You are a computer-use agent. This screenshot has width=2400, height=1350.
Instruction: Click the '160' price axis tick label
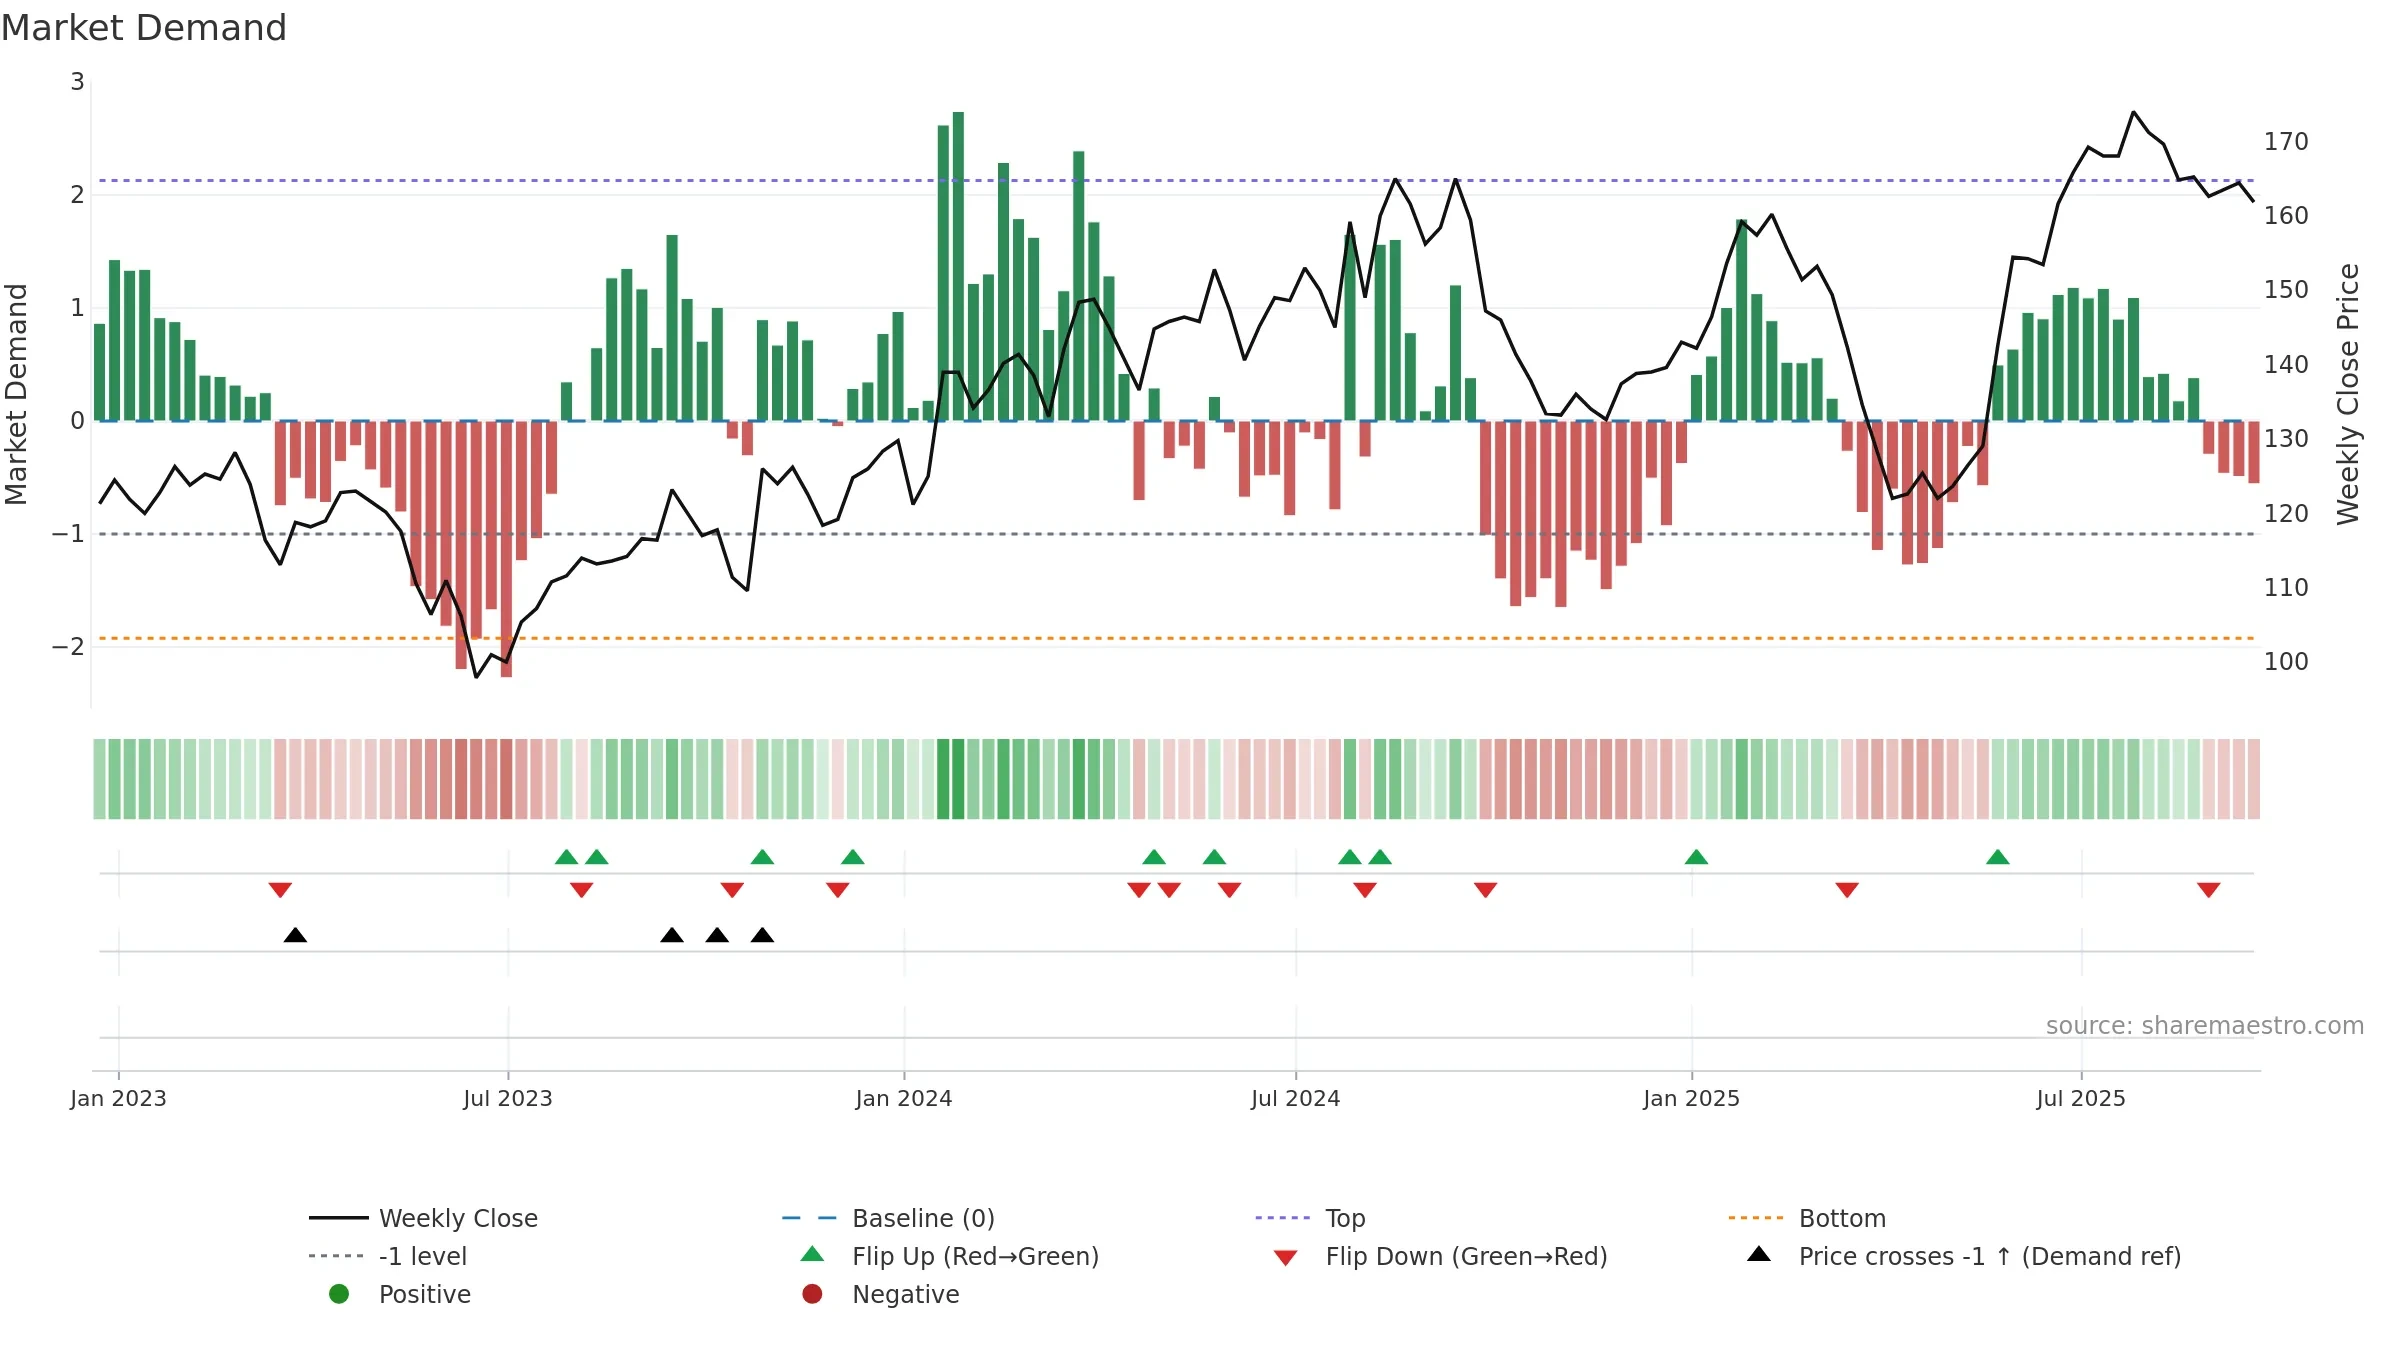(x=2286, y=215)
